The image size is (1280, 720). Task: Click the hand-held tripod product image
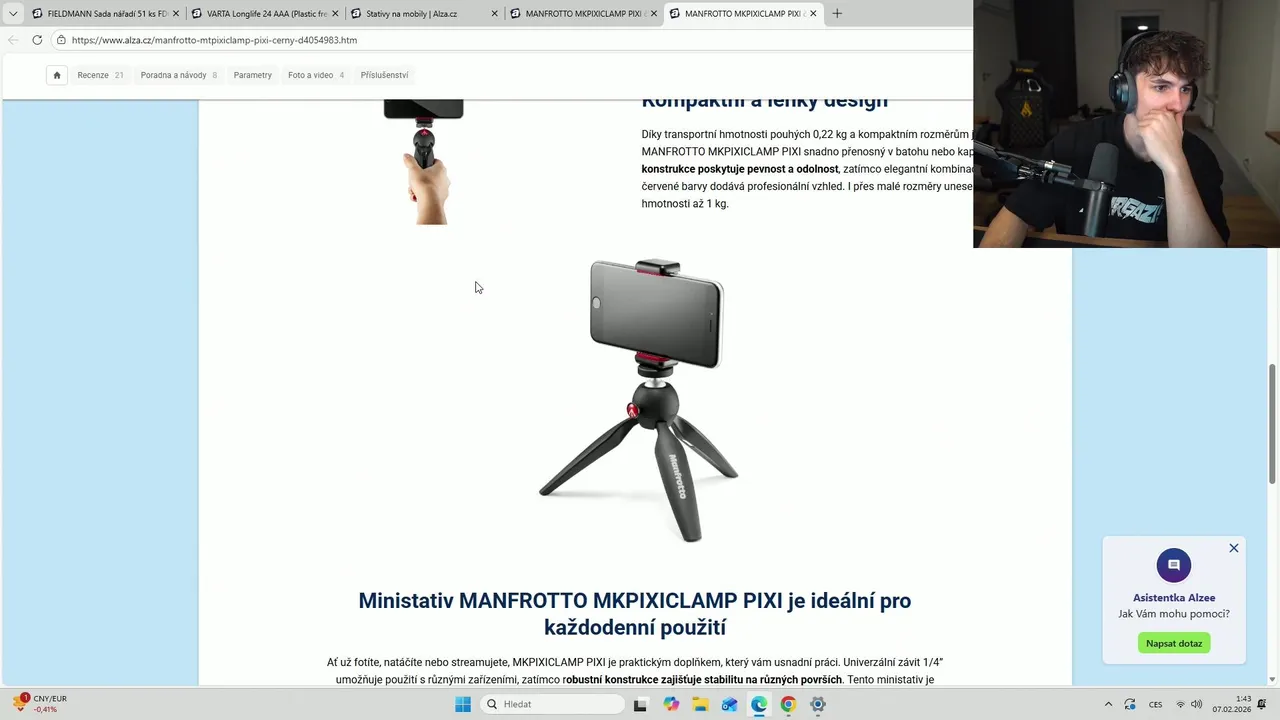coord(424,162)
